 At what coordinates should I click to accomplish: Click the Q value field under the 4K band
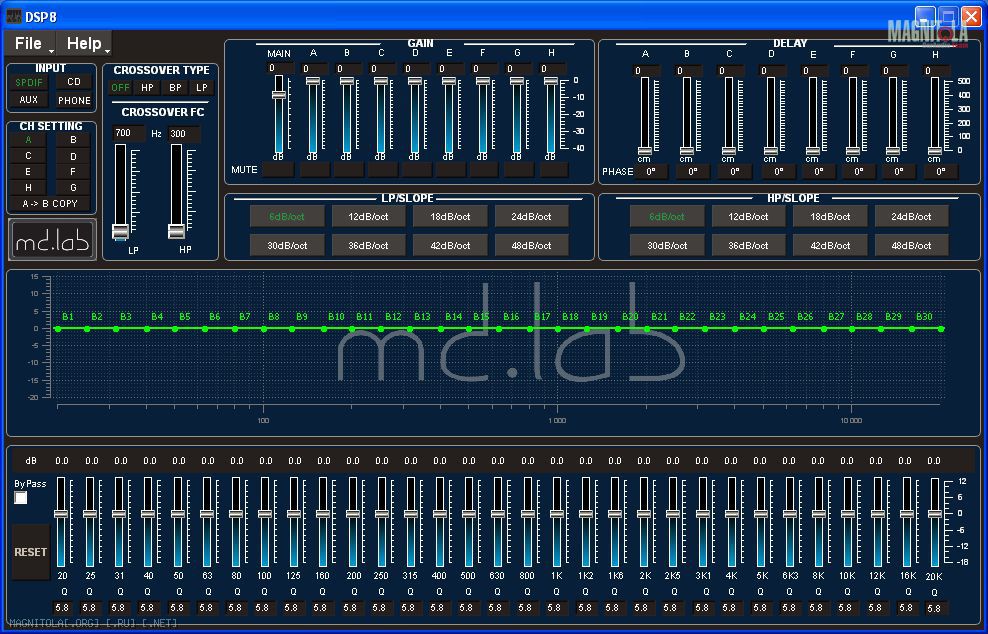[x=730, y=608]
